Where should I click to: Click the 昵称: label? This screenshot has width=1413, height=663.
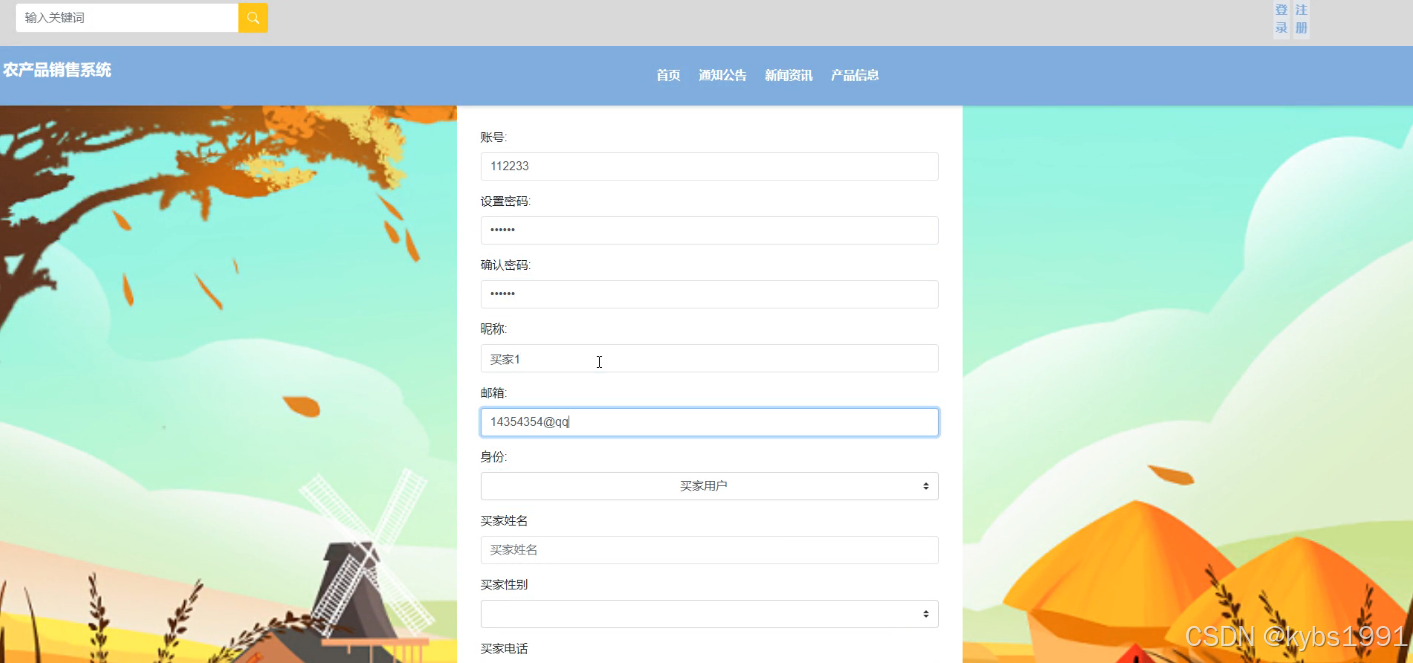tap(494, 329)
